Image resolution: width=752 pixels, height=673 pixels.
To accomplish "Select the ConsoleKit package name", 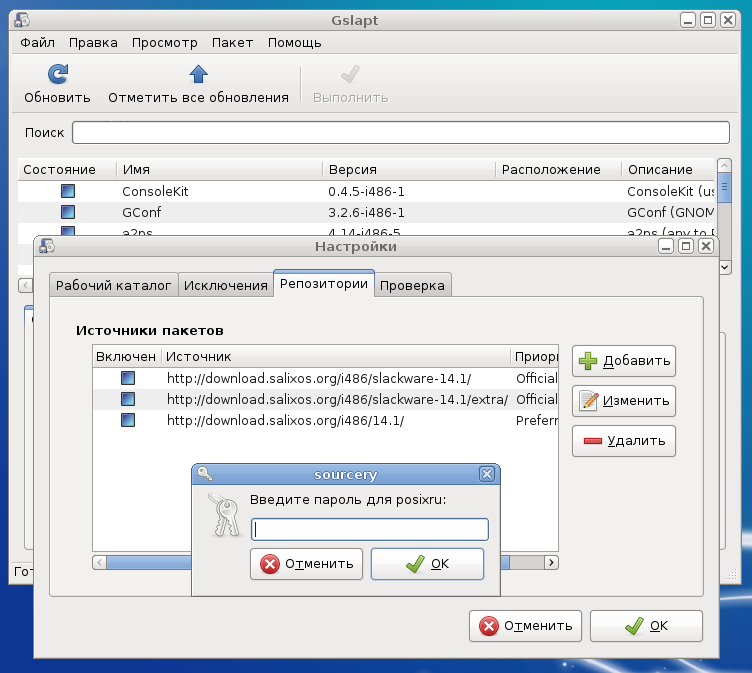I will 155,191.
